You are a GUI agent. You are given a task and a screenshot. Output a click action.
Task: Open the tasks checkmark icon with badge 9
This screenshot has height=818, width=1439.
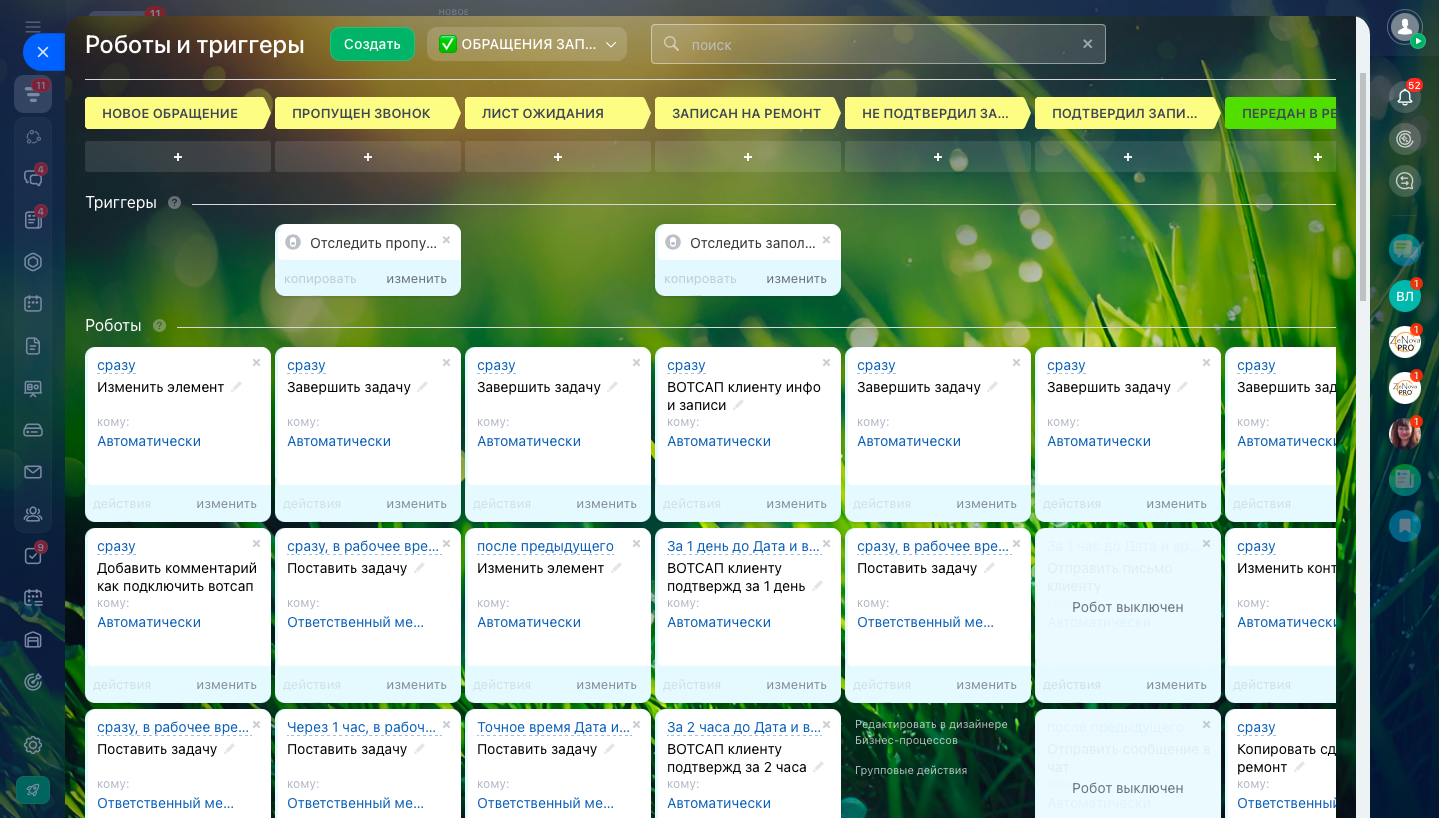tap(33, 556)
